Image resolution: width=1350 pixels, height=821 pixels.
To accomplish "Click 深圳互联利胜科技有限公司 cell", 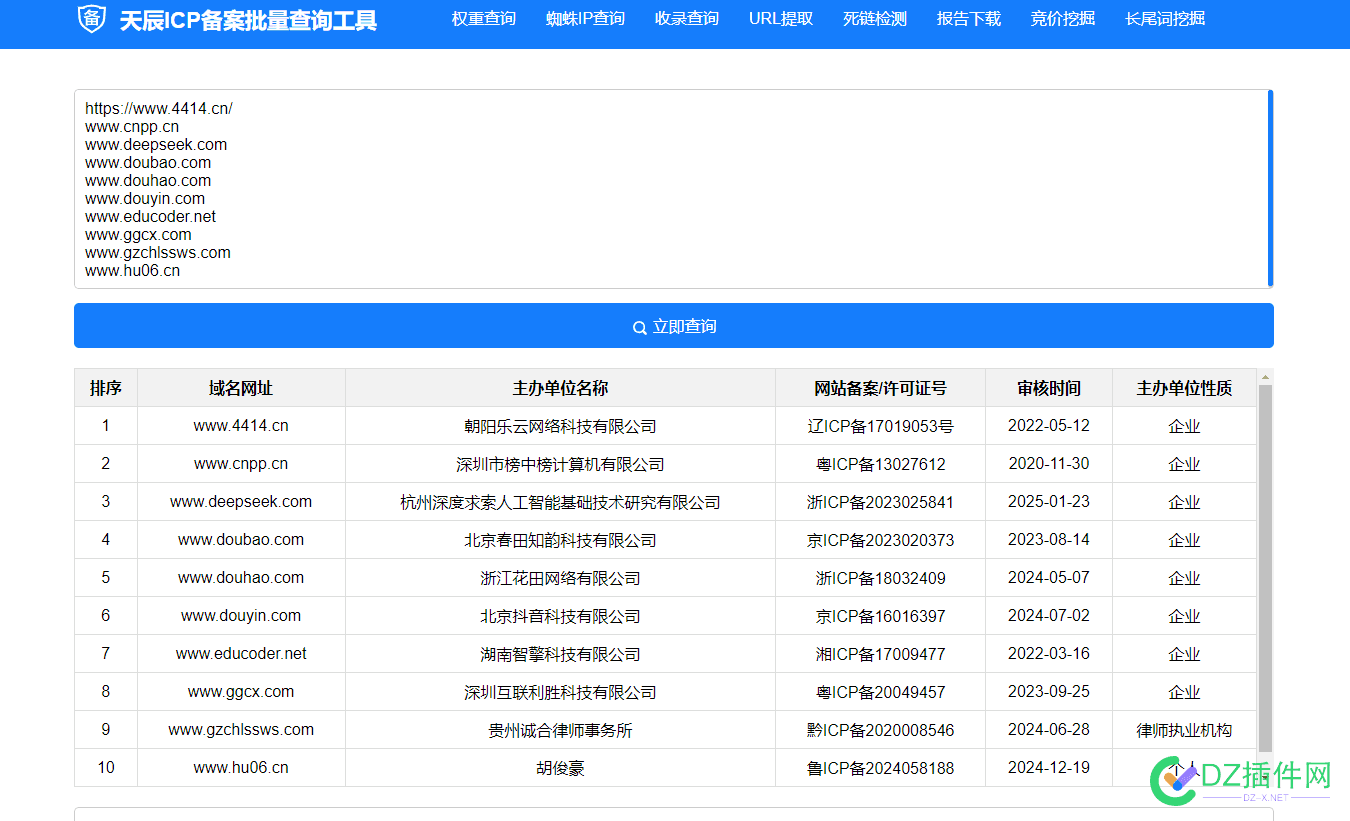I will (560, 692).
